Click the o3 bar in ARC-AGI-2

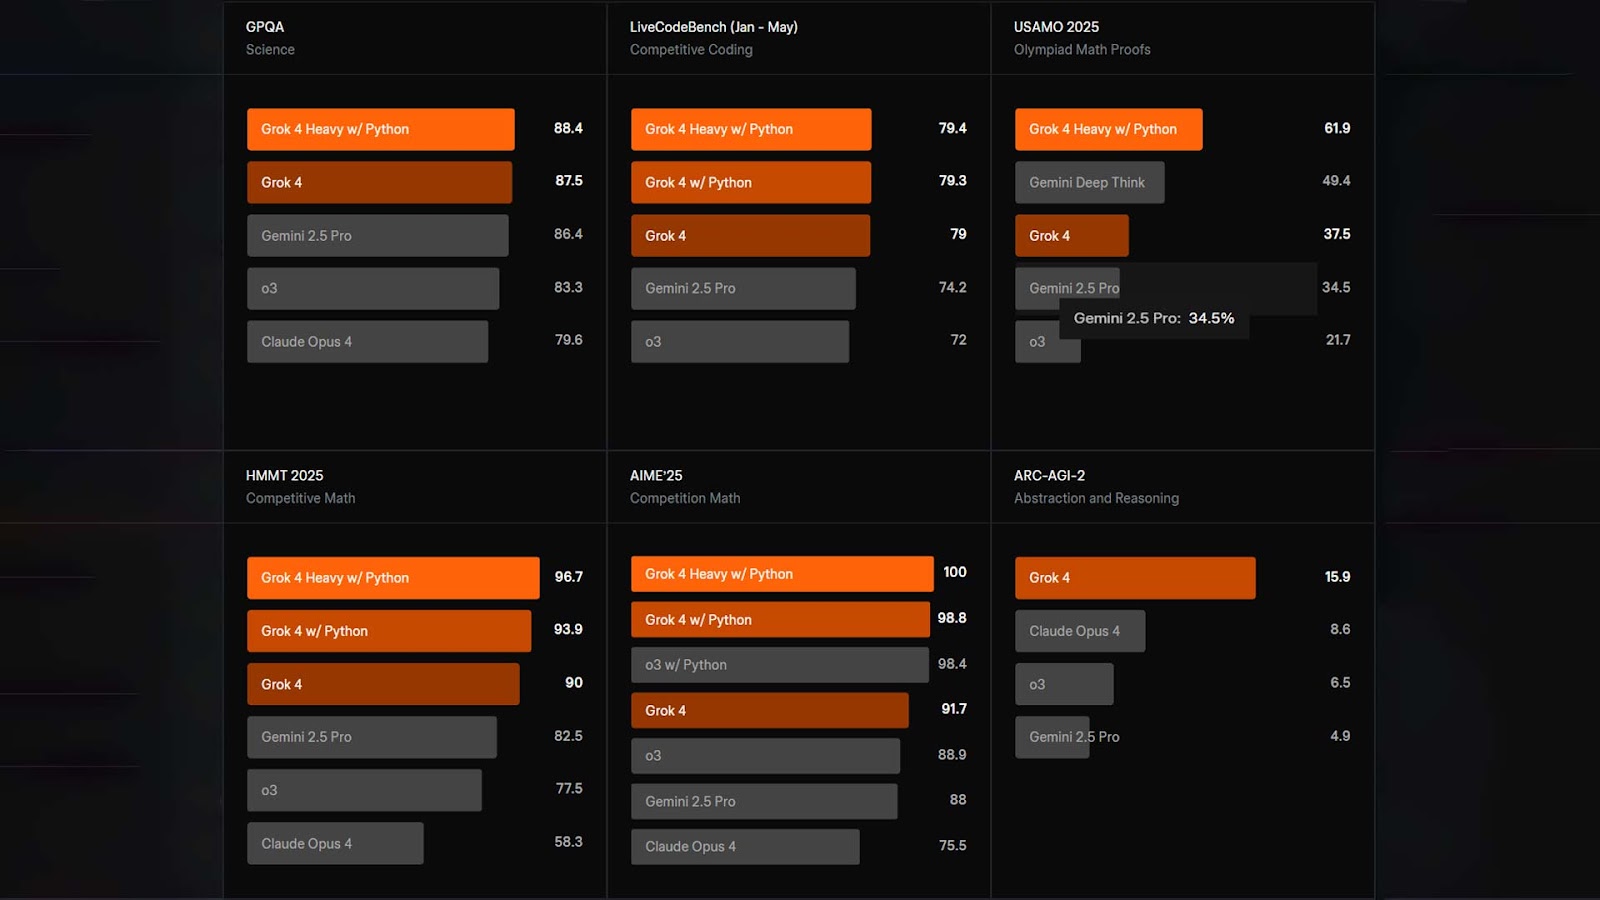pos(1064,684)
